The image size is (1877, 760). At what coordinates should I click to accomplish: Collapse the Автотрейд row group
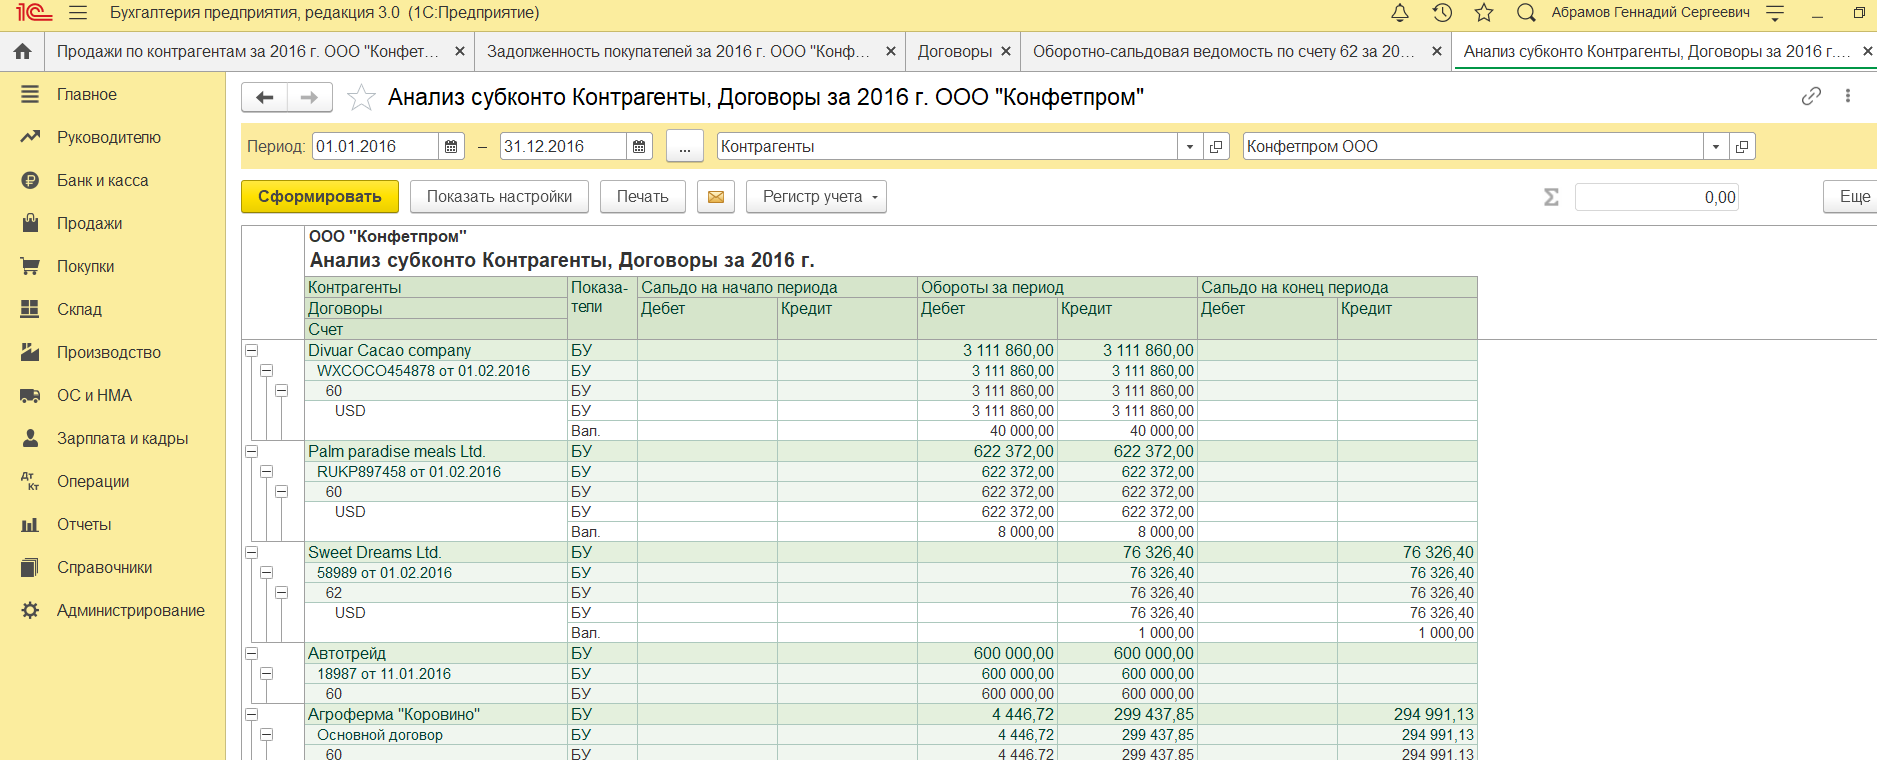click(252, 654)
